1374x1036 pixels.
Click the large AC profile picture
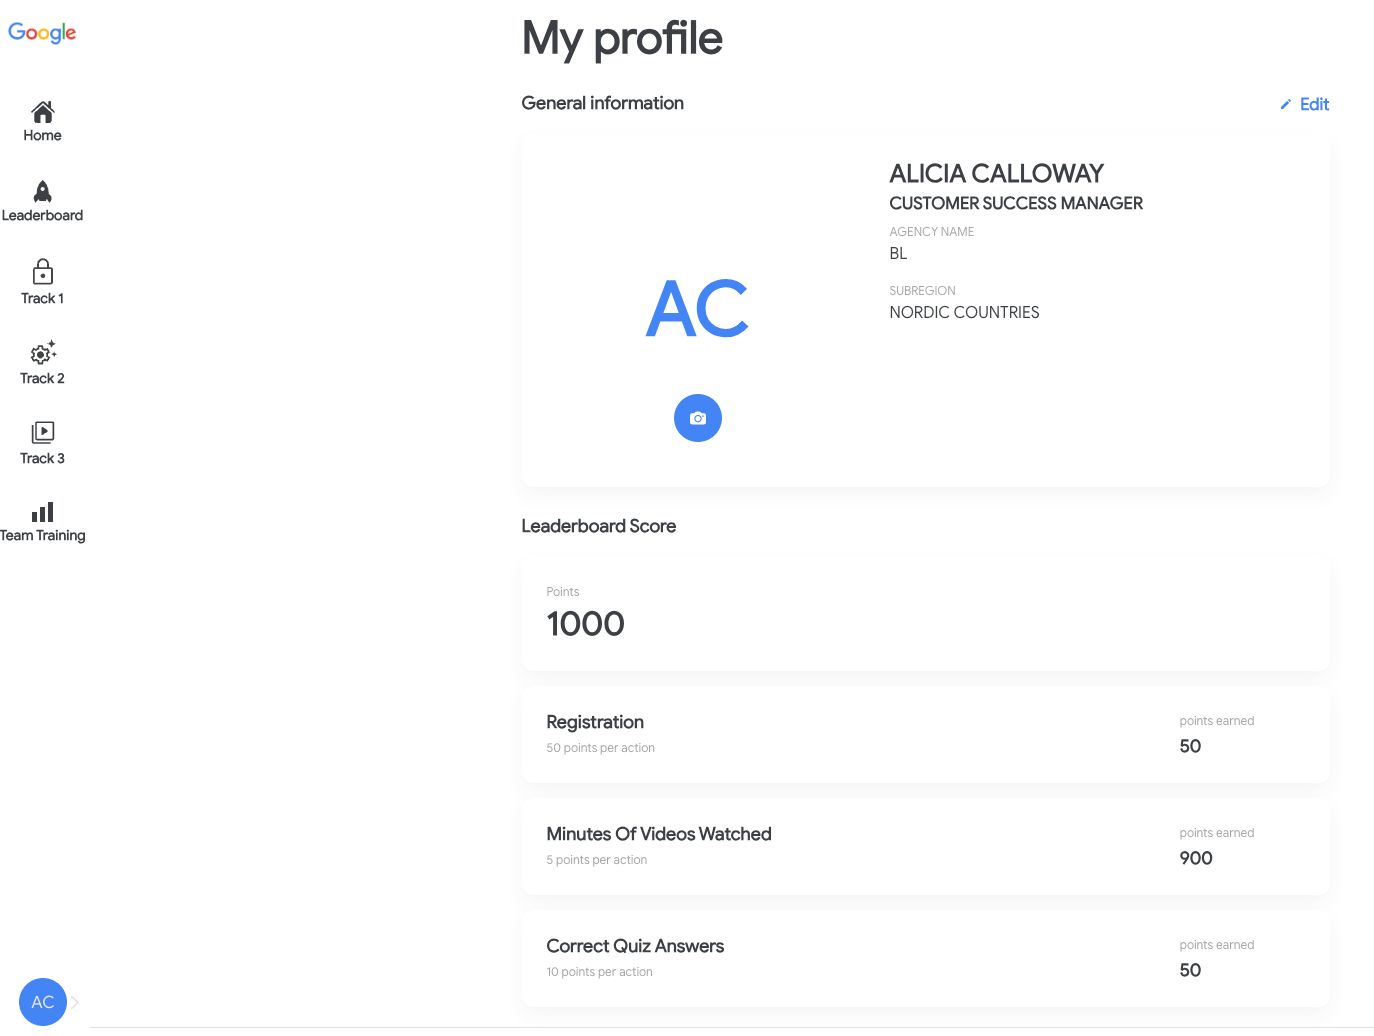[x=698, y=308]
